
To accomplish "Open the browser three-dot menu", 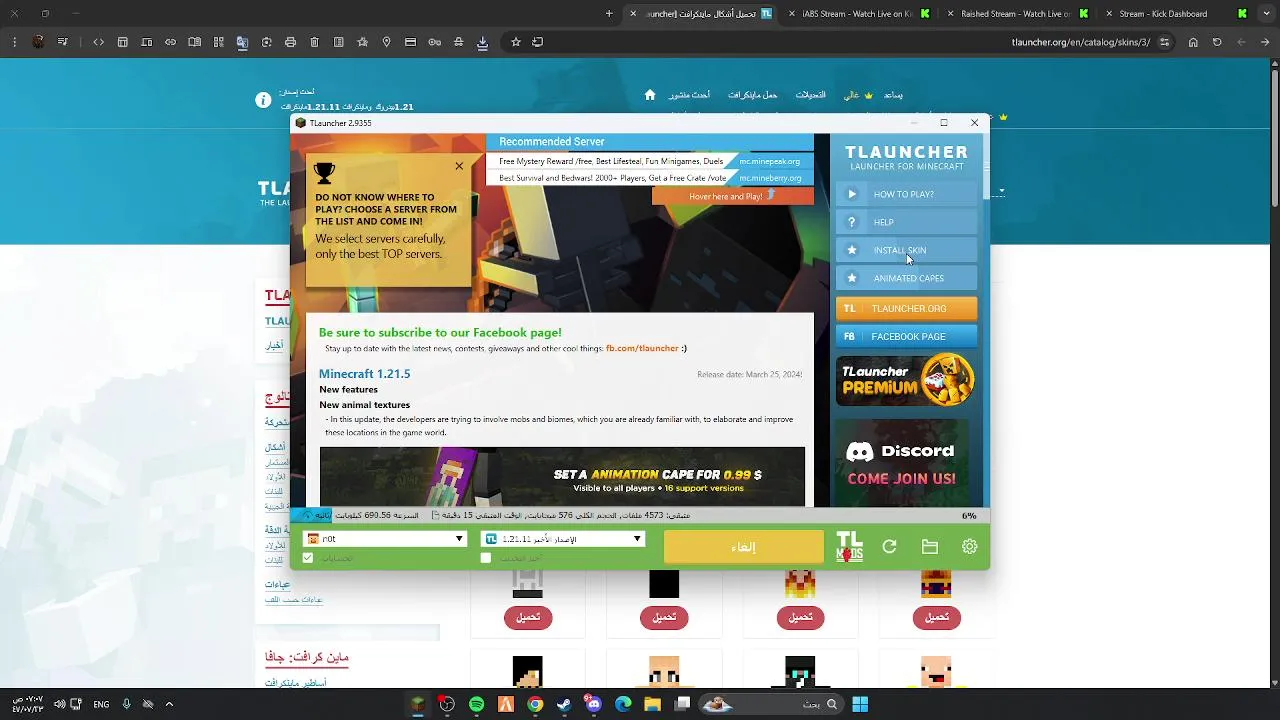I will (x=14, y=42).
